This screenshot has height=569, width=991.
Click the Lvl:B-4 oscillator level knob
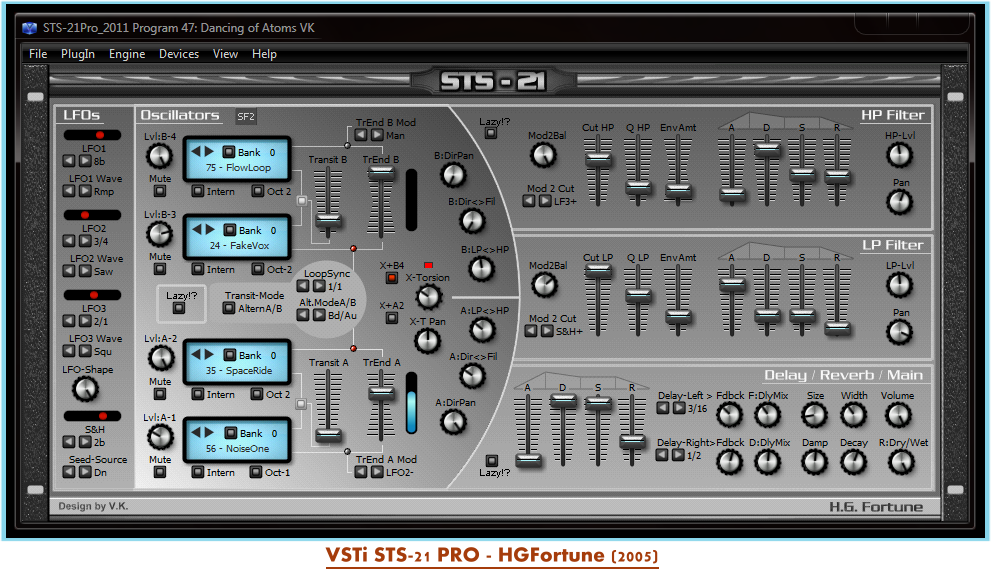click(x=159, y=155)
